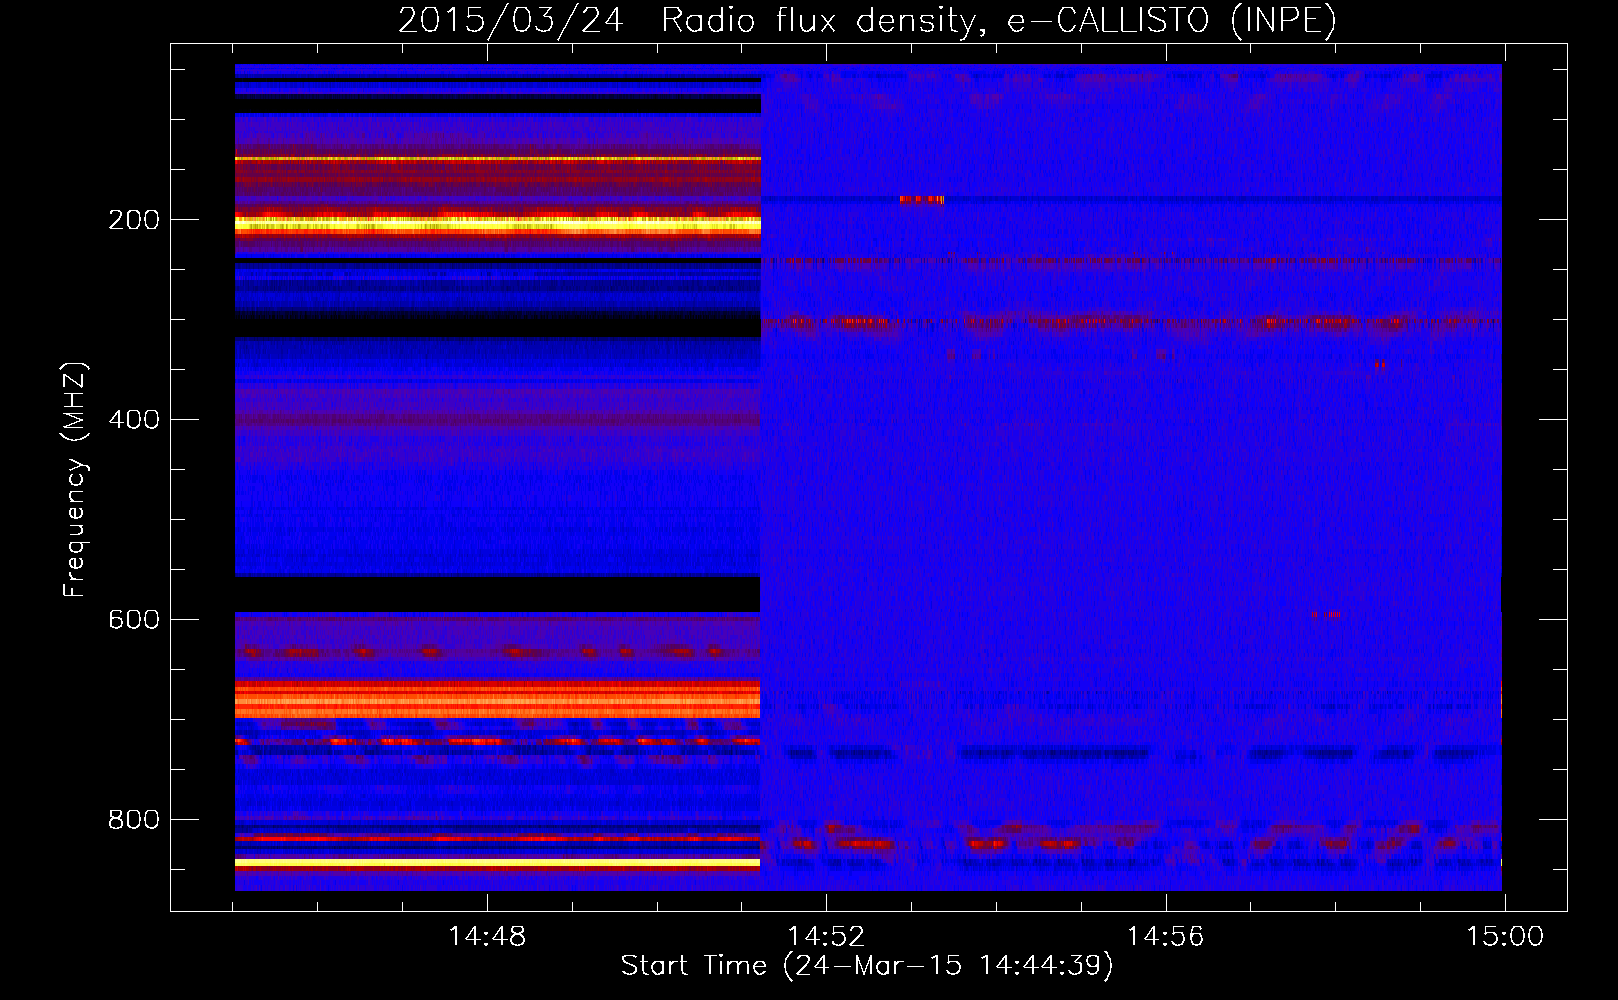Click the 200 frequency tick label
The width and height of the screenshot is (1618, 1000).
point(134,220)
